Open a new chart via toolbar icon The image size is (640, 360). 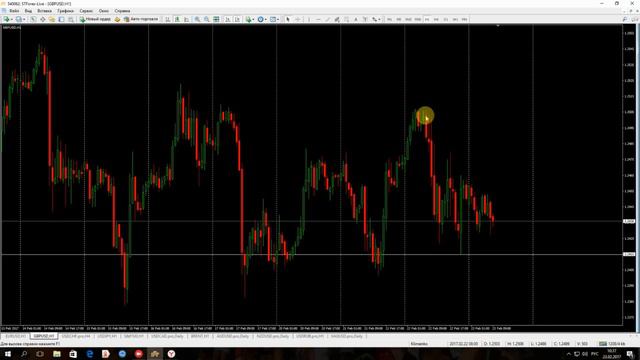[7, 19]
